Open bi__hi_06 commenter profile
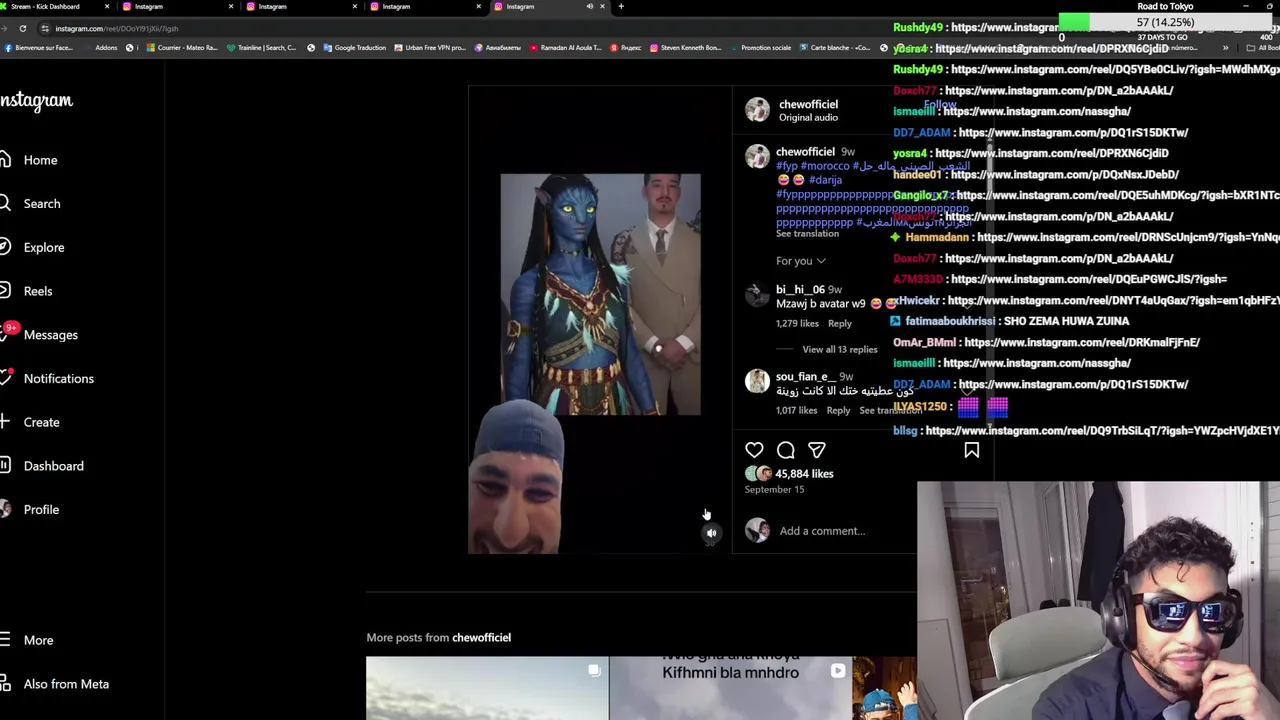The image size is (1280, 720). (x=800, y=290)
